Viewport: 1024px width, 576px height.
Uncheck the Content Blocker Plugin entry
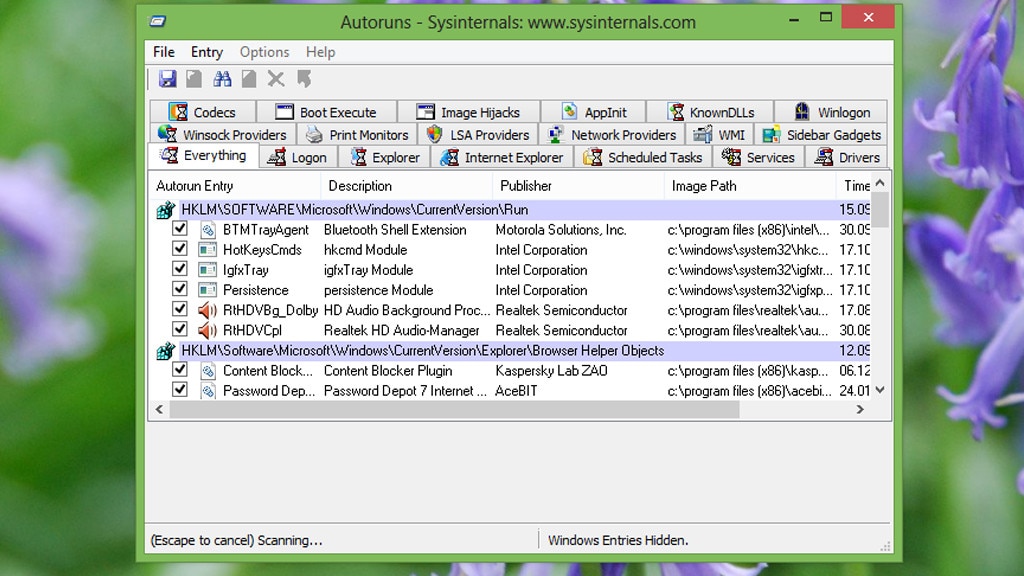click(180, 370)
